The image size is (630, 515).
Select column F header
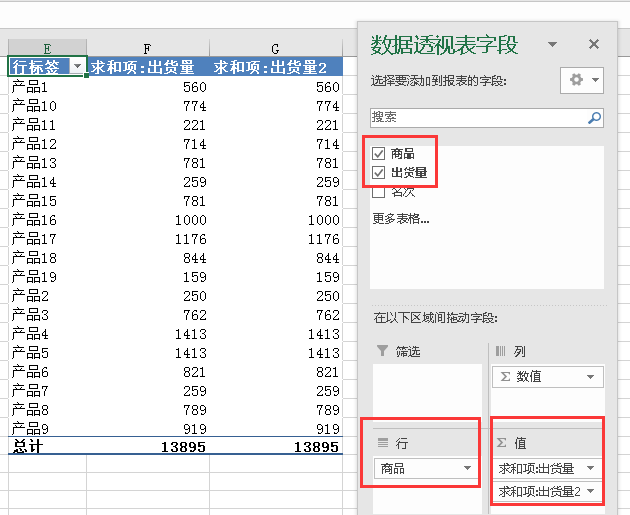(x=147, y=47)
